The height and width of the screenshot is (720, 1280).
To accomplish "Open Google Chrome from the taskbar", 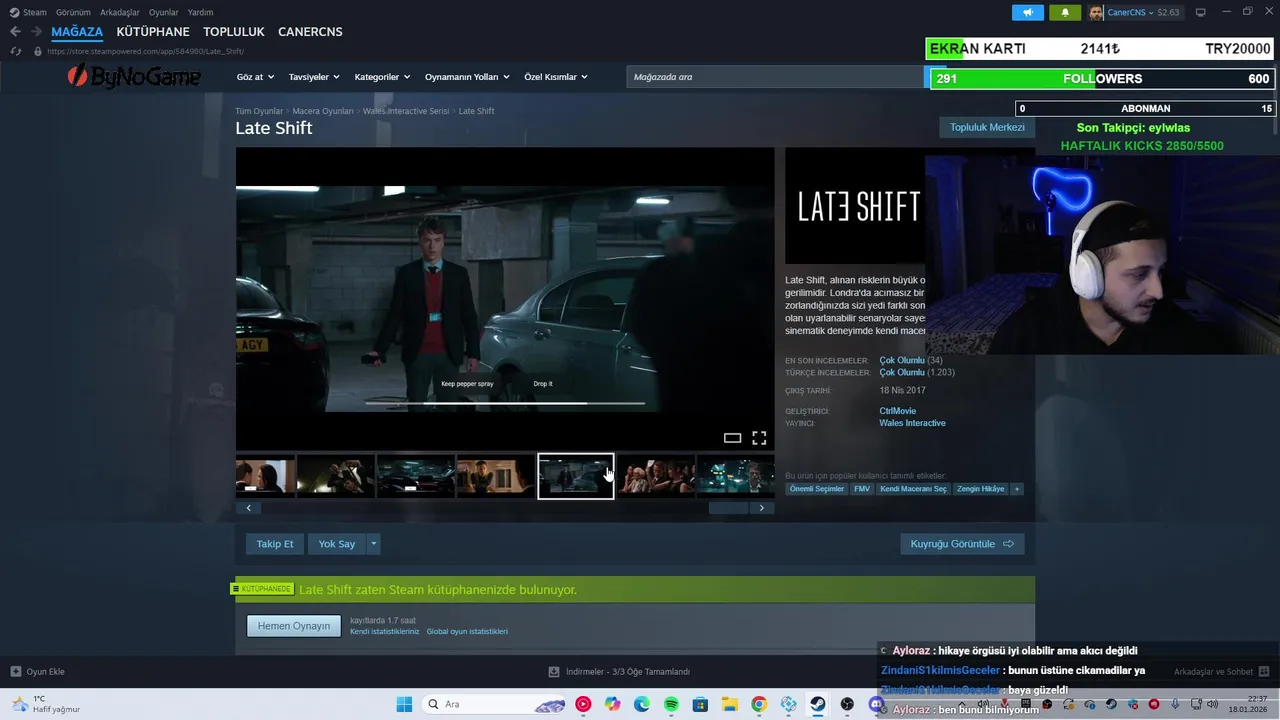I will (x=759, y=704).
